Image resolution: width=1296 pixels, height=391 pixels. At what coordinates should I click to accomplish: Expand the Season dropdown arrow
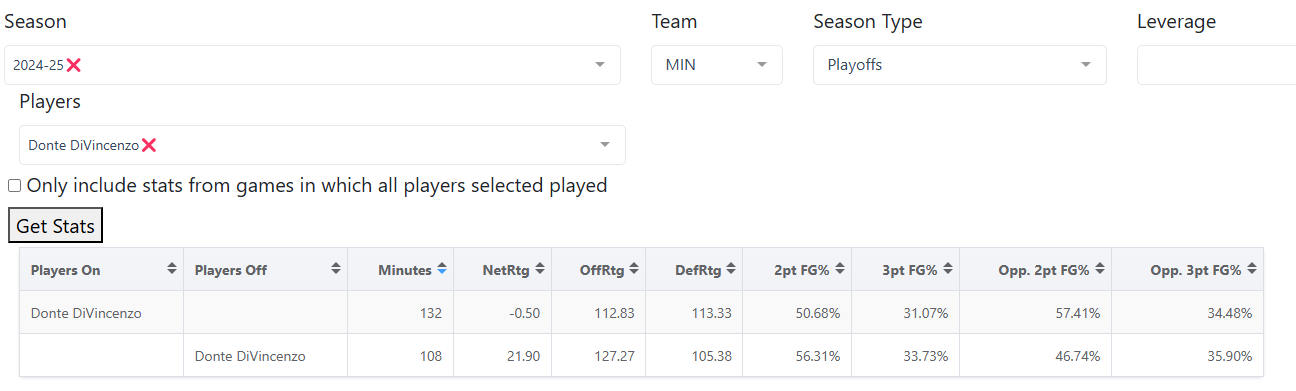pyautogui.click(x=600, y=65)
